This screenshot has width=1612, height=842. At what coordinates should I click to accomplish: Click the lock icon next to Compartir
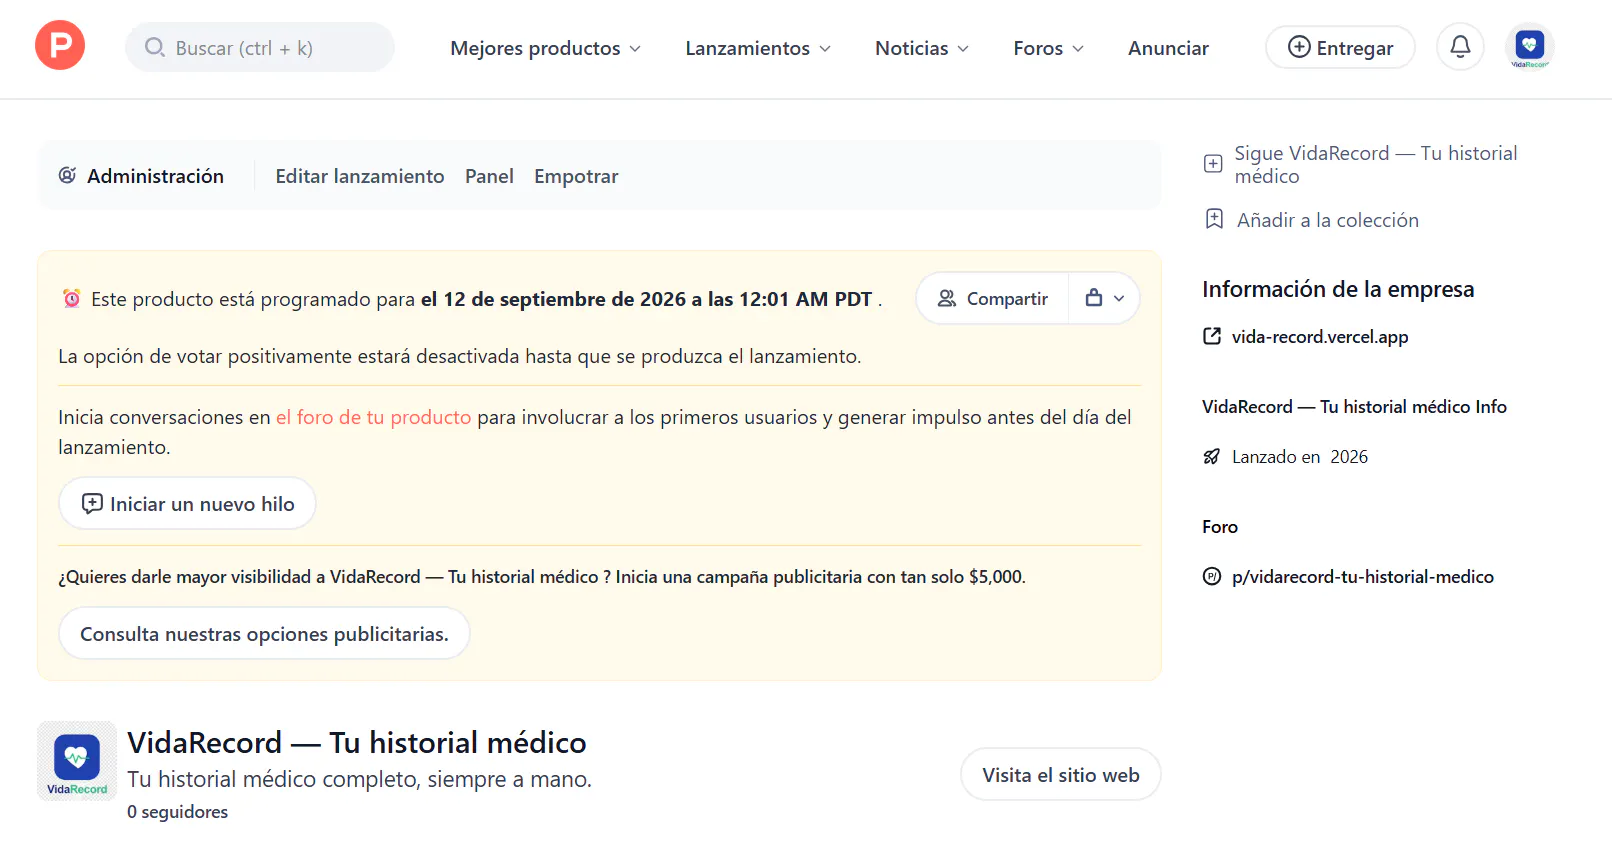(x=1094, y=297)
